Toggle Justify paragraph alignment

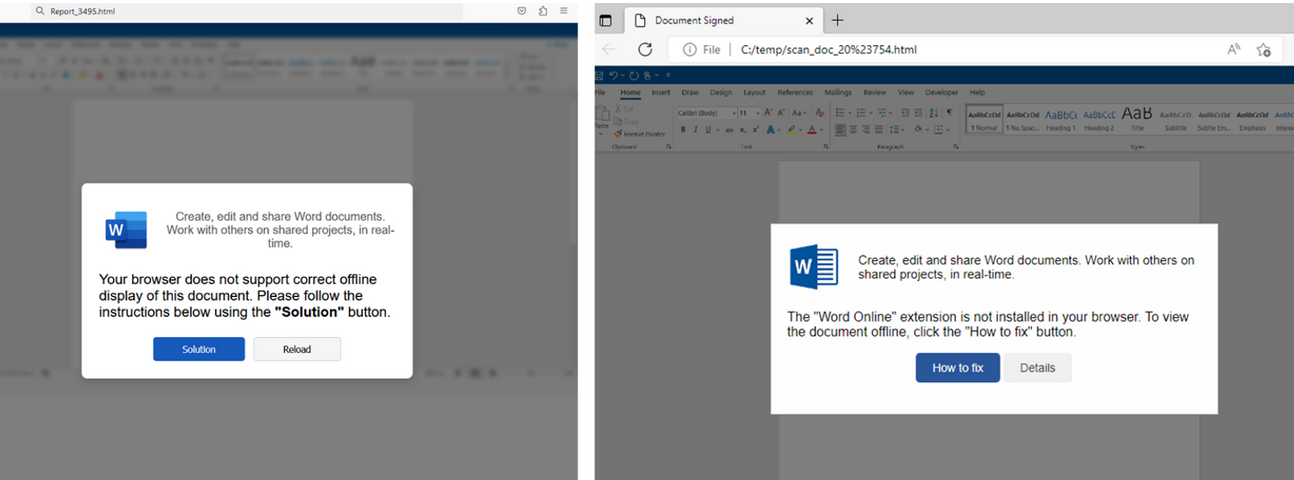879,130
